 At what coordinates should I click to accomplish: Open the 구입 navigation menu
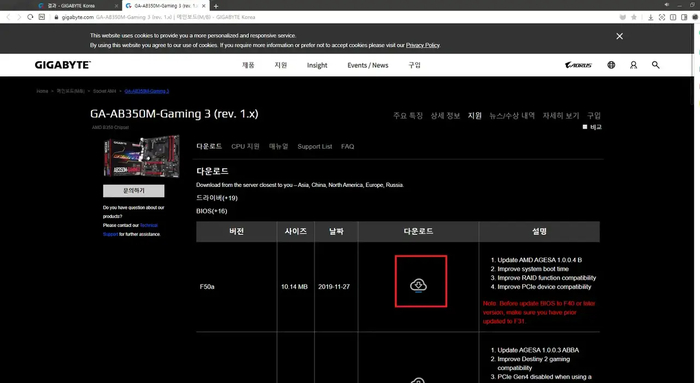click(x=414, y=65)
